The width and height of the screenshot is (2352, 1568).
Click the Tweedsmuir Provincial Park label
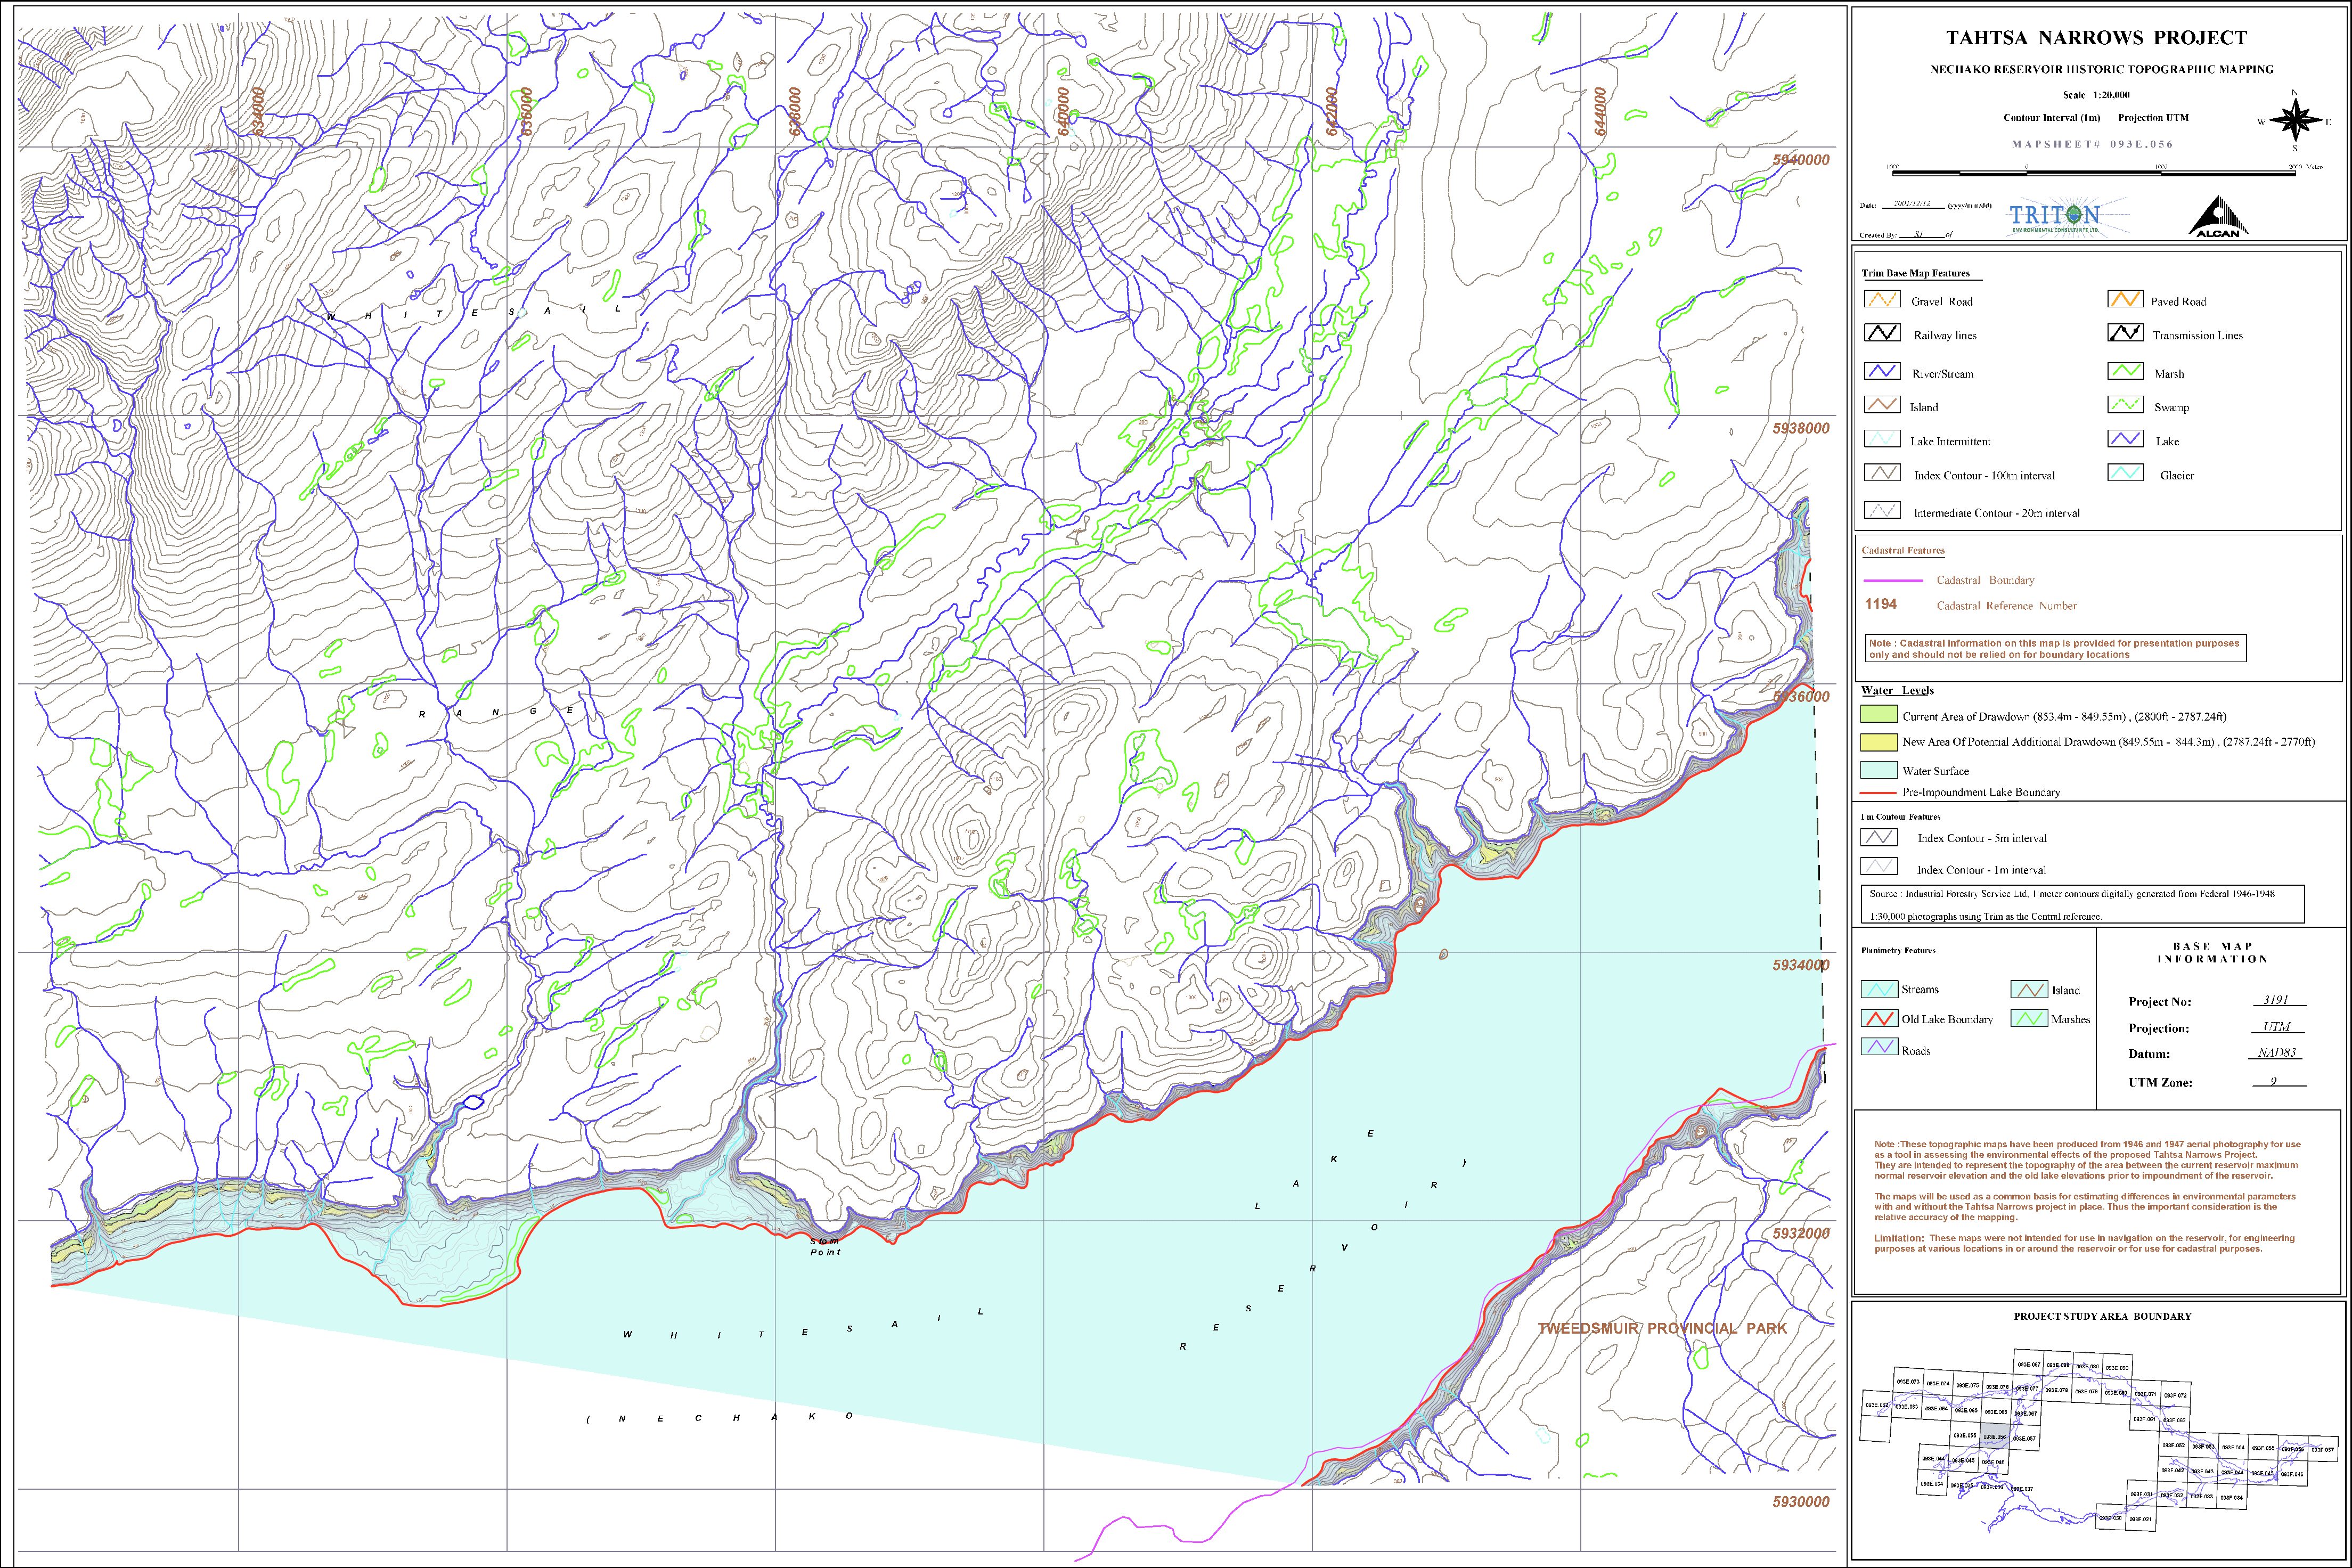coord(1662,1328)
